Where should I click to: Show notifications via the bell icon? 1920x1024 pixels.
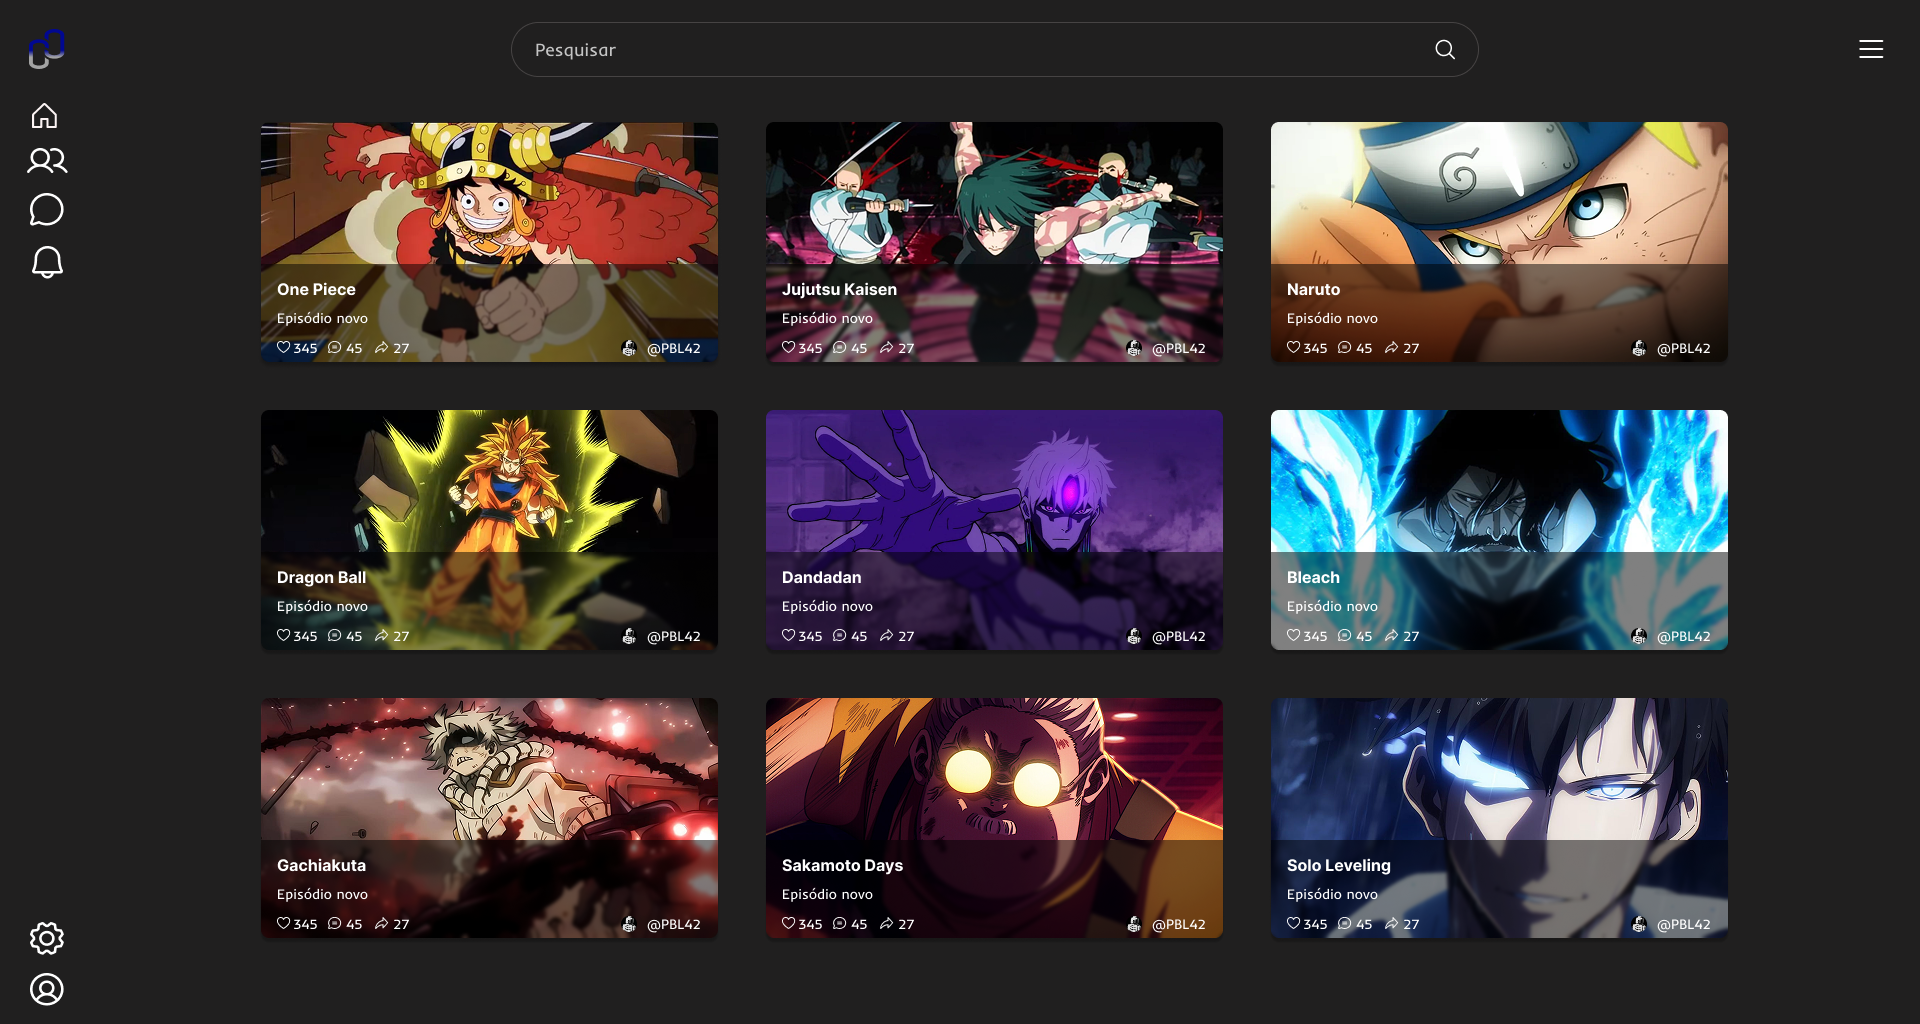pyautogui.click(x=47, y=262)
